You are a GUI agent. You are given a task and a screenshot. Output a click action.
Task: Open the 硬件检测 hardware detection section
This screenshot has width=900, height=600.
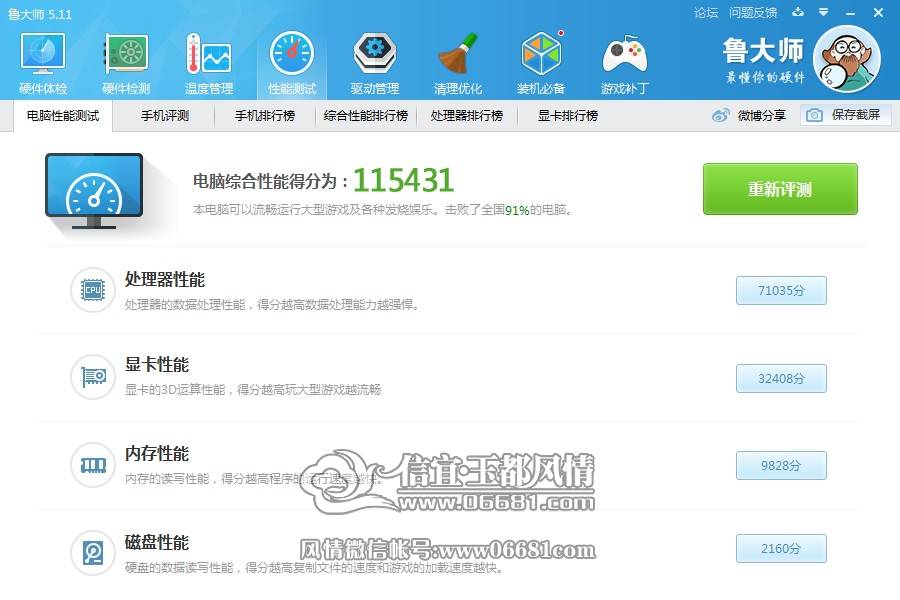coord(126,63)
